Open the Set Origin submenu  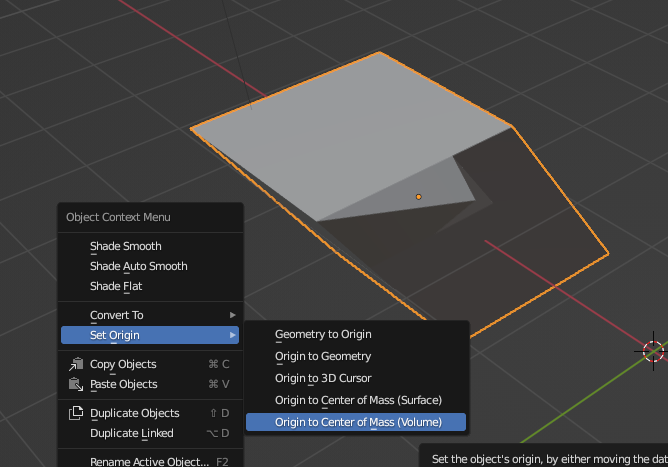(150, 335)
